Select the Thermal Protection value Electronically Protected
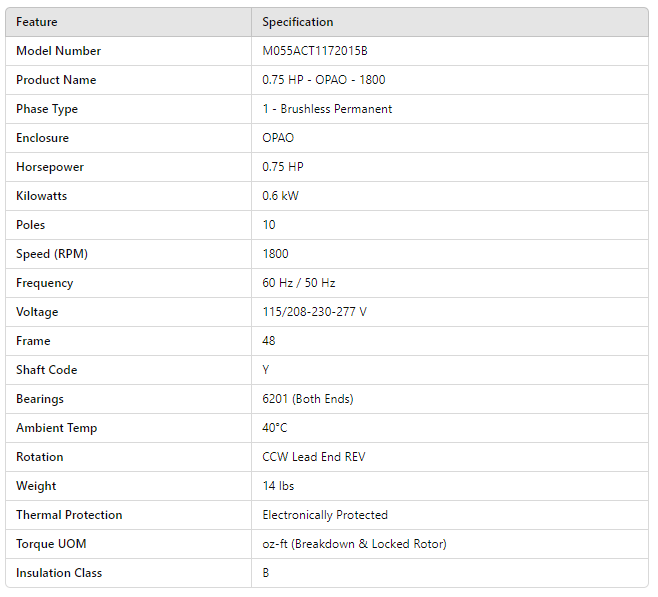The width and height of the screenshot is (658, 597). pyautogui.click(x=325, y=515)
